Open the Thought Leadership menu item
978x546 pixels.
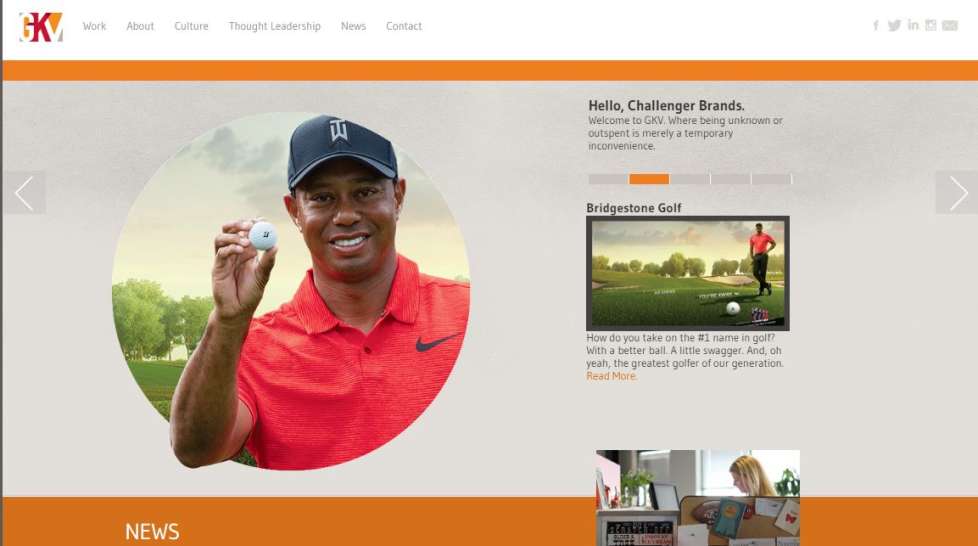tap(274, 26)
